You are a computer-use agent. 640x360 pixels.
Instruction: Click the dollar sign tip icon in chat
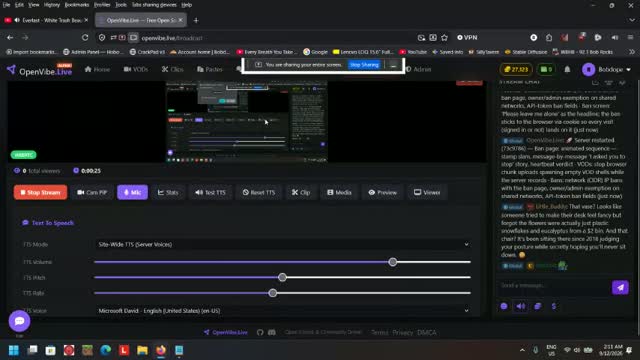[554, 306]
